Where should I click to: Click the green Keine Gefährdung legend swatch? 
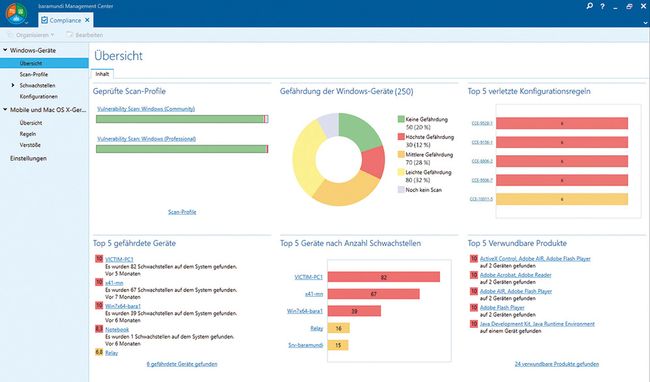tap(401, 119)
